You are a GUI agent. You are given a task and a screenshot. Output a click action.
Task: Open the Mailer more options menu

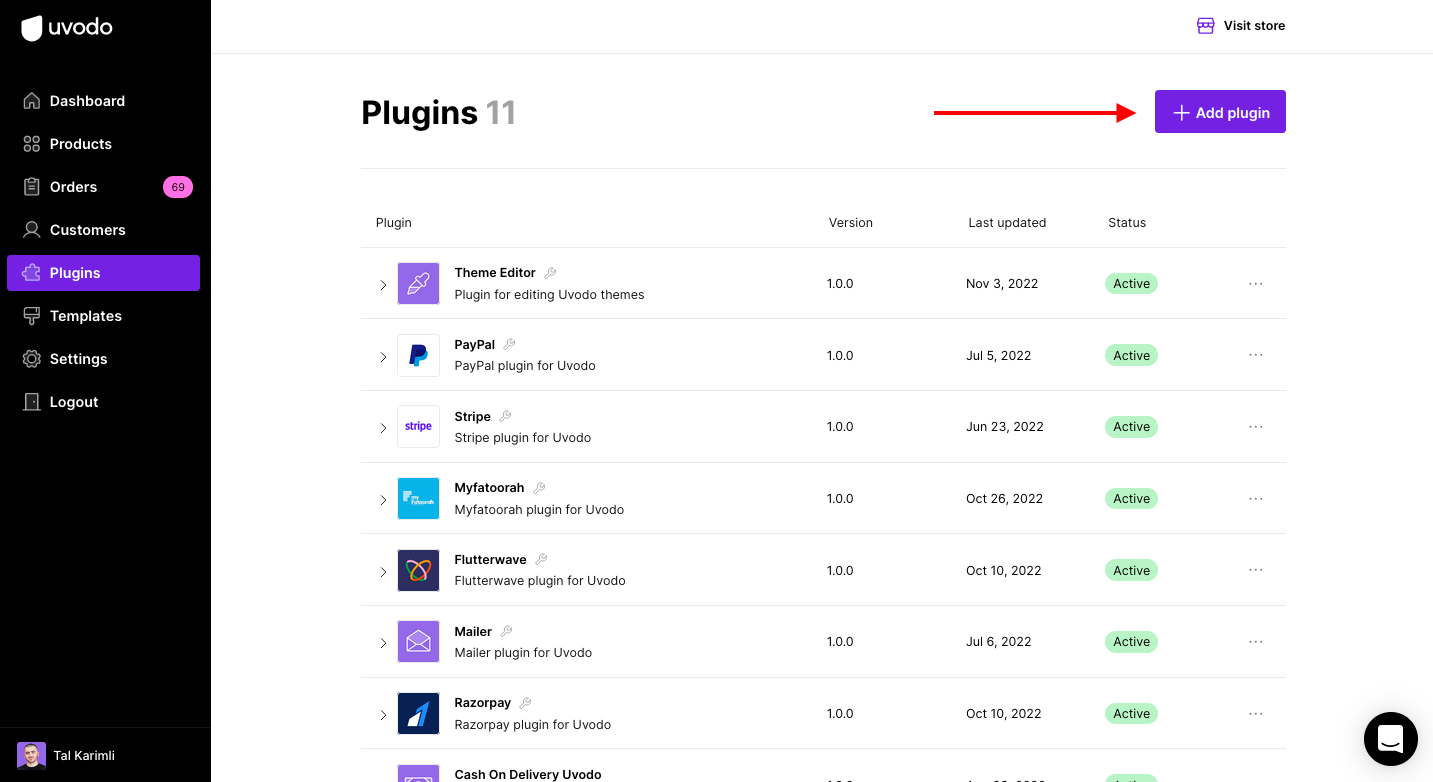(x=1256, y=641)
